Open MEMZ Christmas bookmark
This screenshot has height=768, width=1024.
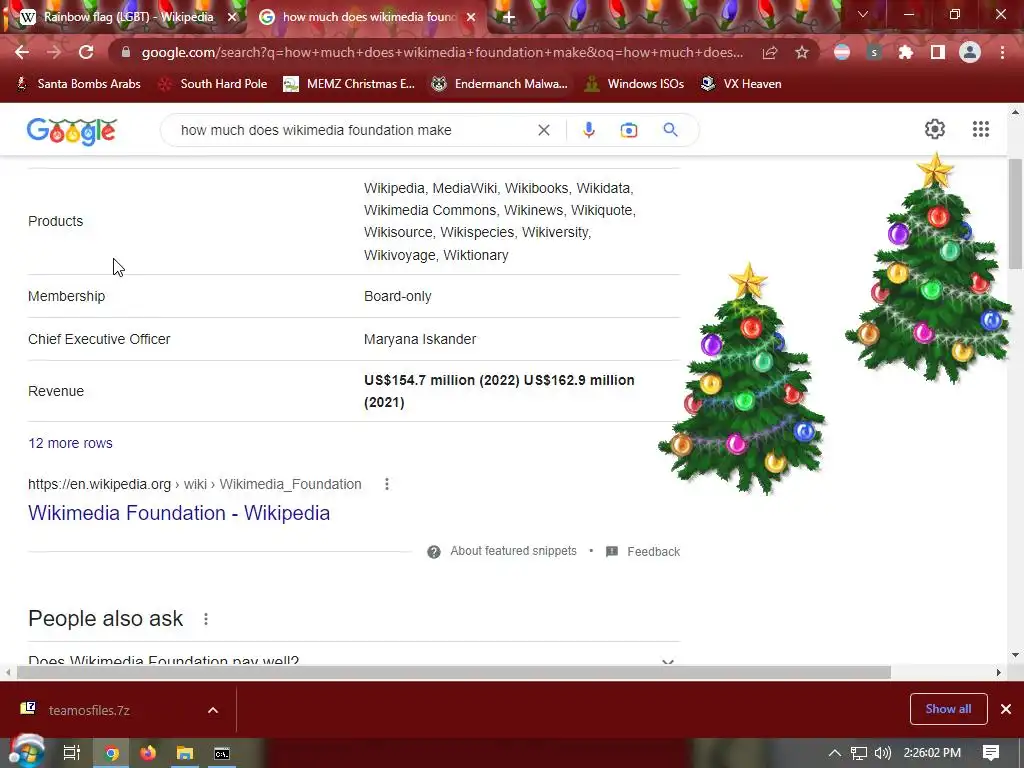pos(349,84)
